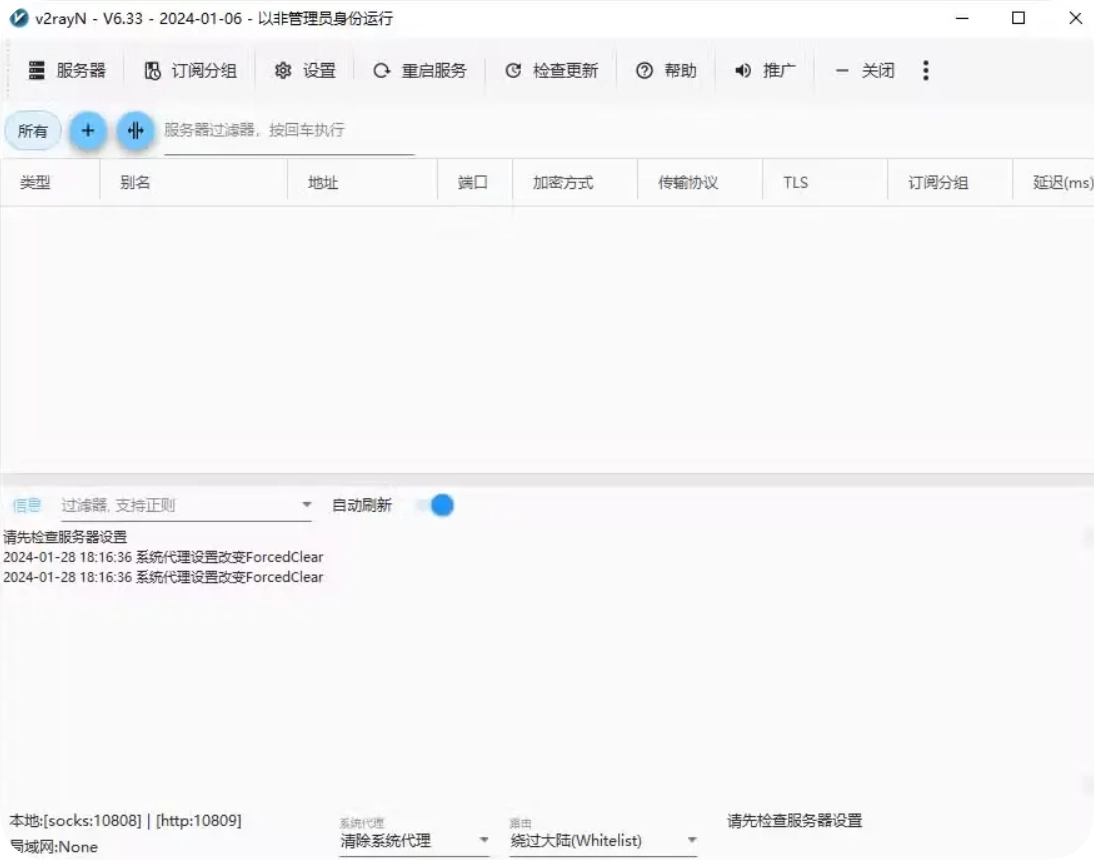Click the 设置 gear icon
The image size is (1094, 860).
[283, 71]
